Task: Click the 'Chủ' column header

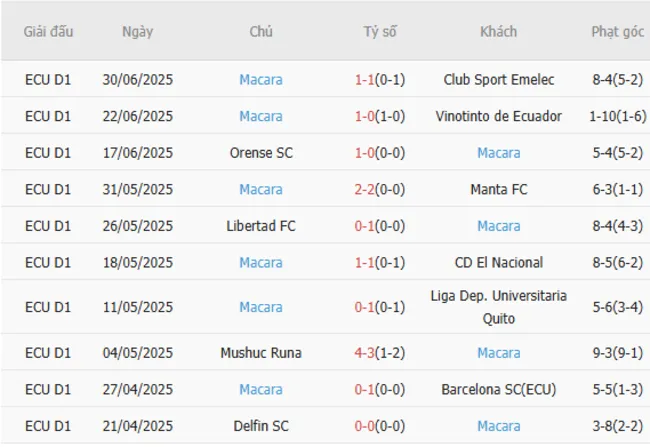Action: (261, 31)
